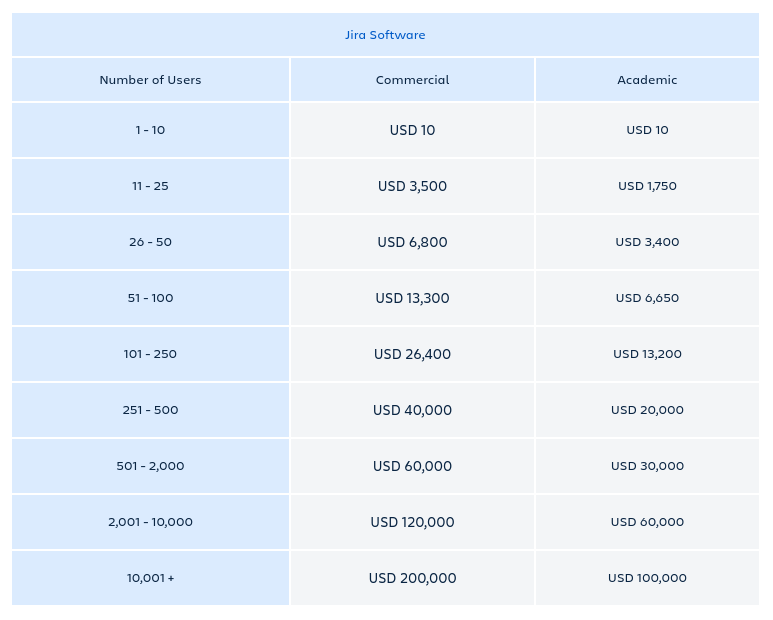Image resolution: width=773 pixels, height=620 pixels.
Task: Select the Number of Users column header
Action: tap(150, 80)
